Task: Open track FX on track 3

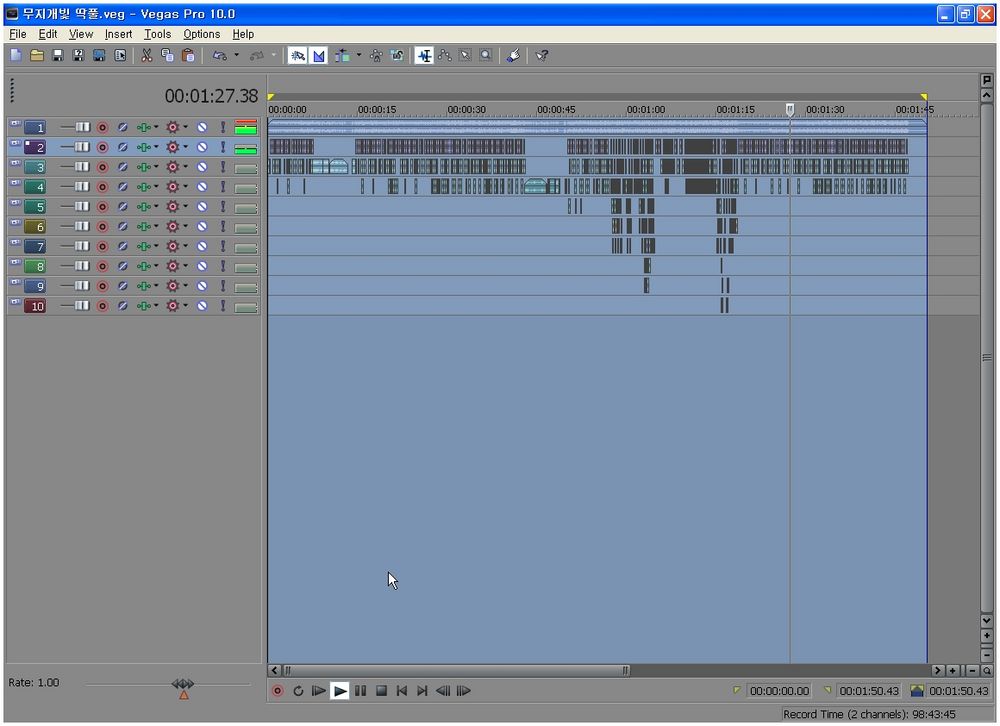Action: point(144,167)
